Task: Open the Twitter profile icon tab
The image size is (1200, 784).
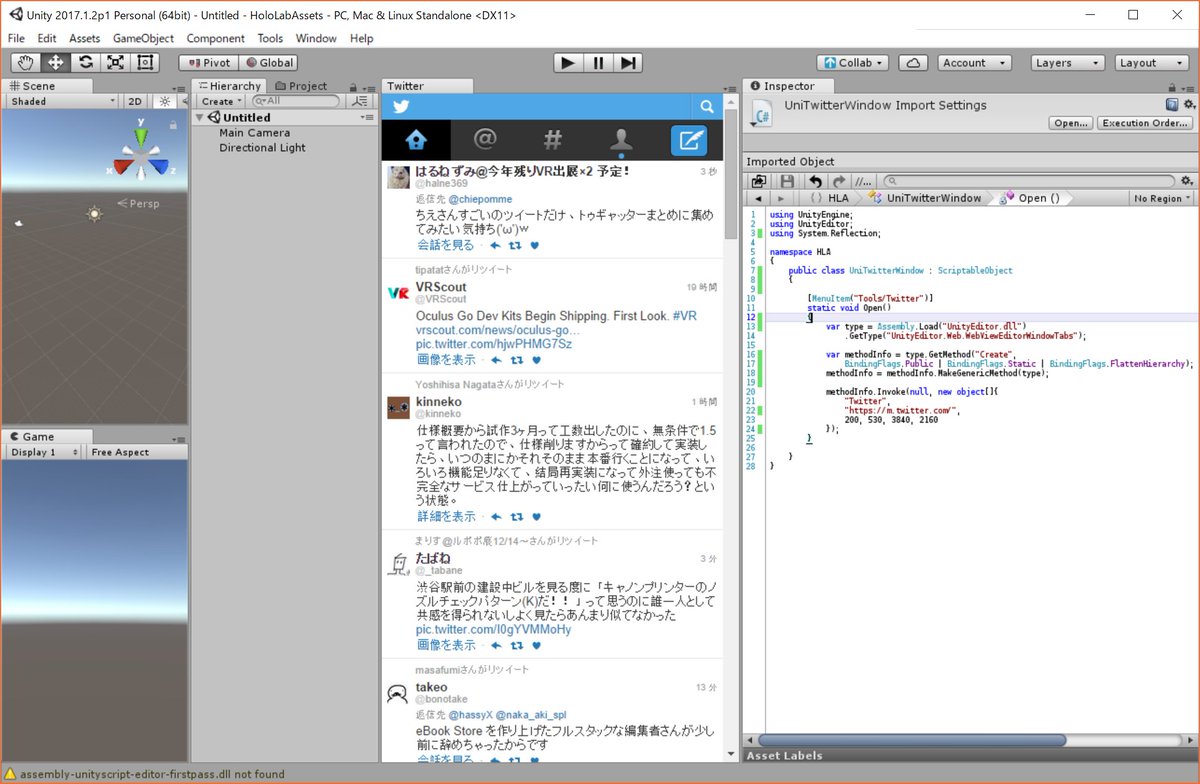Action: tap(621, 140)
